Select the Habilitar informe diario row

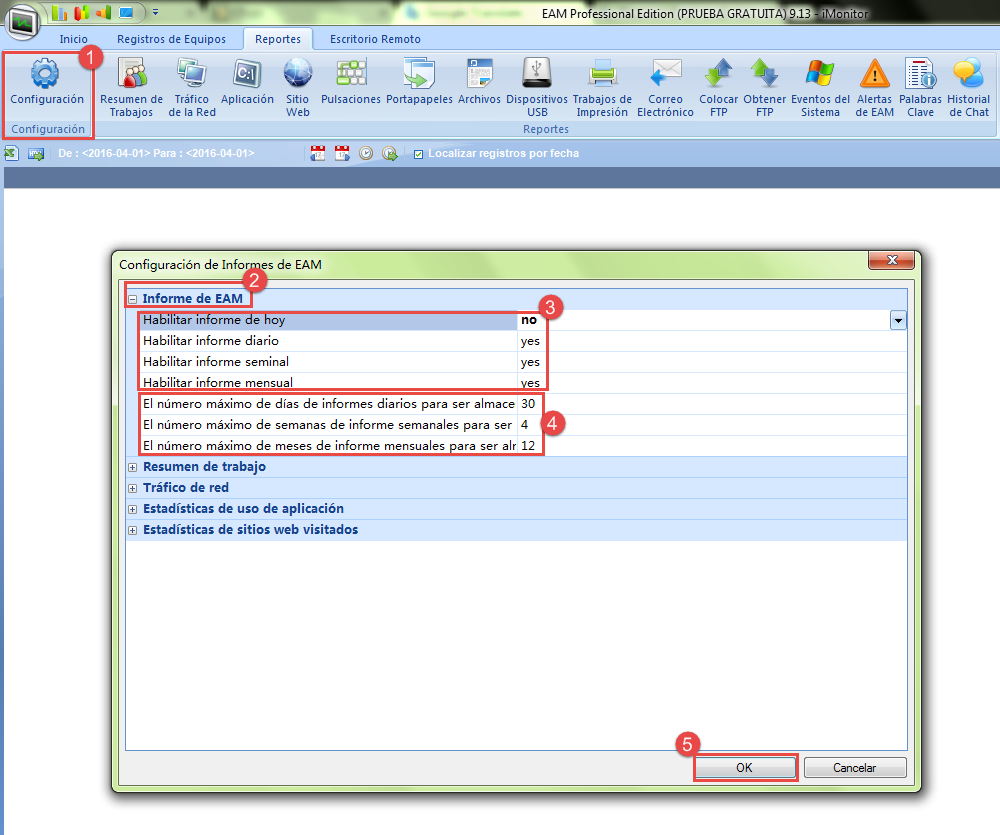pyautogui.click(x=522, y=341)
